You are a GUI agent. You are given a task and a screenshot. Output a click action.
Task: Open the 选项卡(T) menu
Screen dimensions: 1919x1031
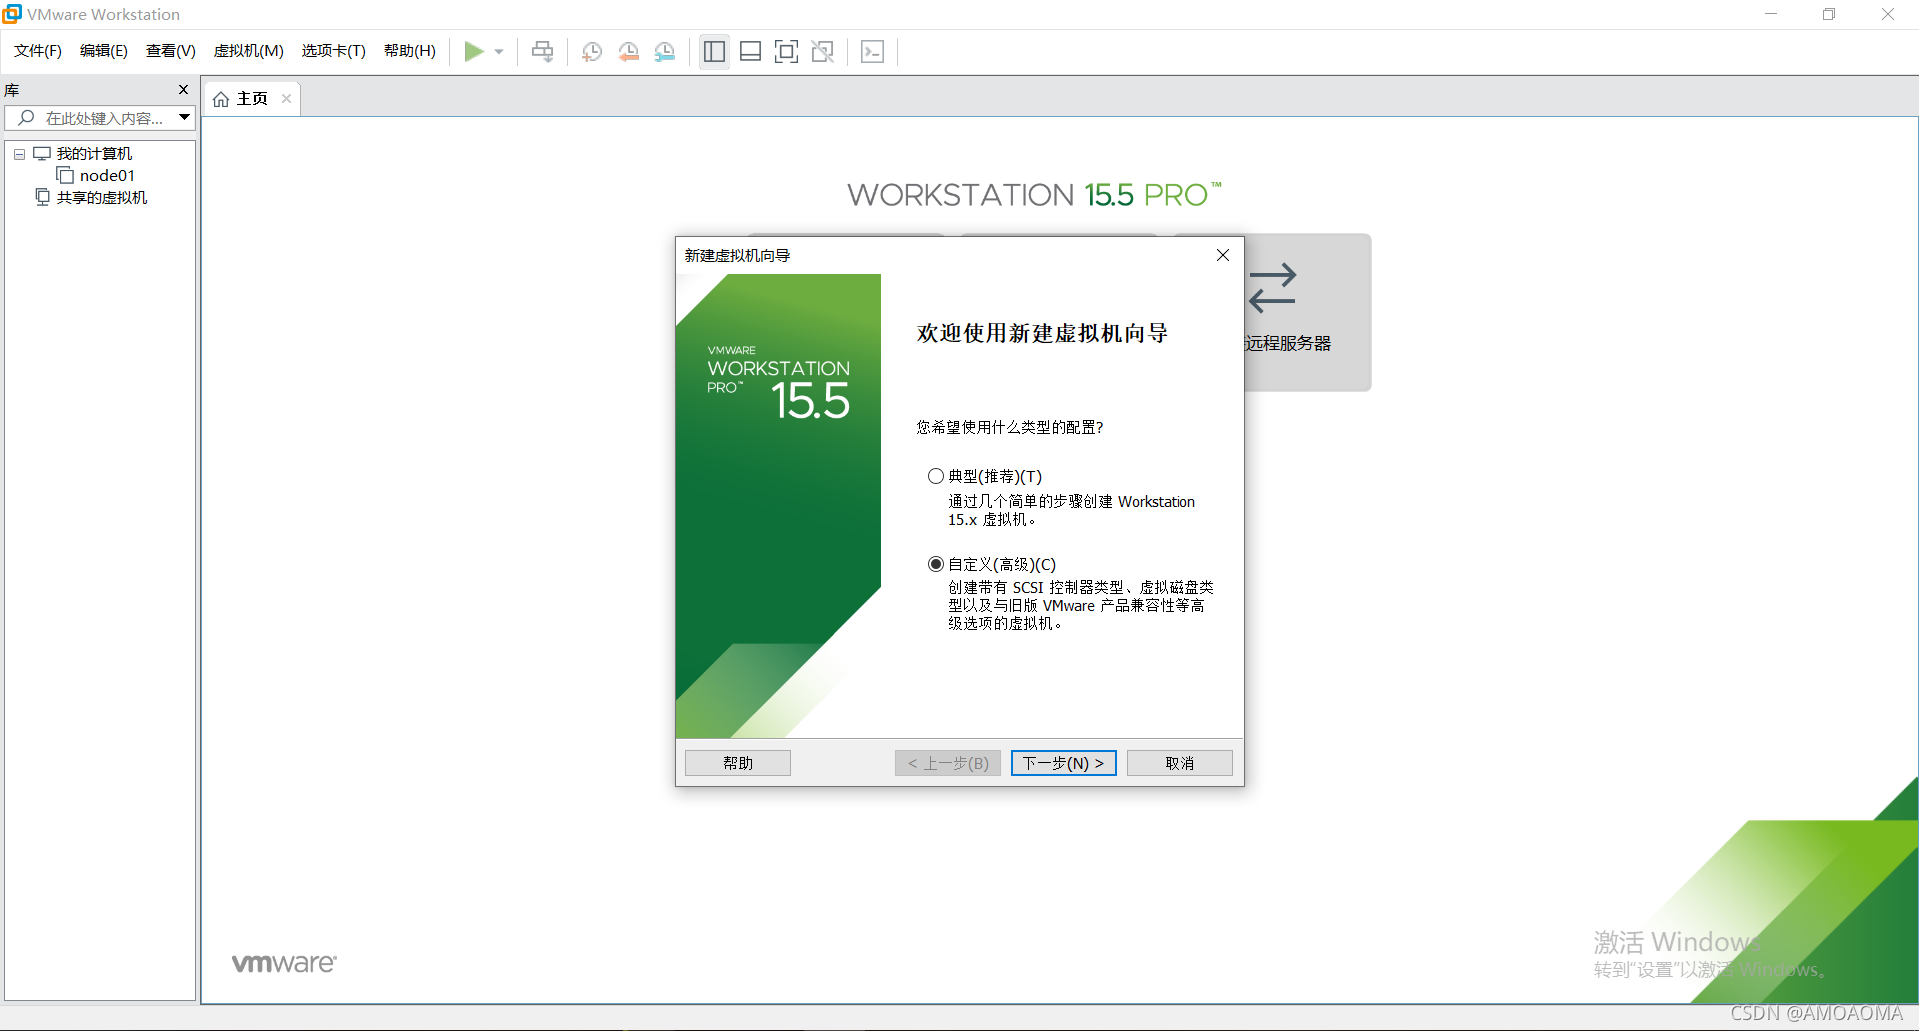click(x=334, y=51)
